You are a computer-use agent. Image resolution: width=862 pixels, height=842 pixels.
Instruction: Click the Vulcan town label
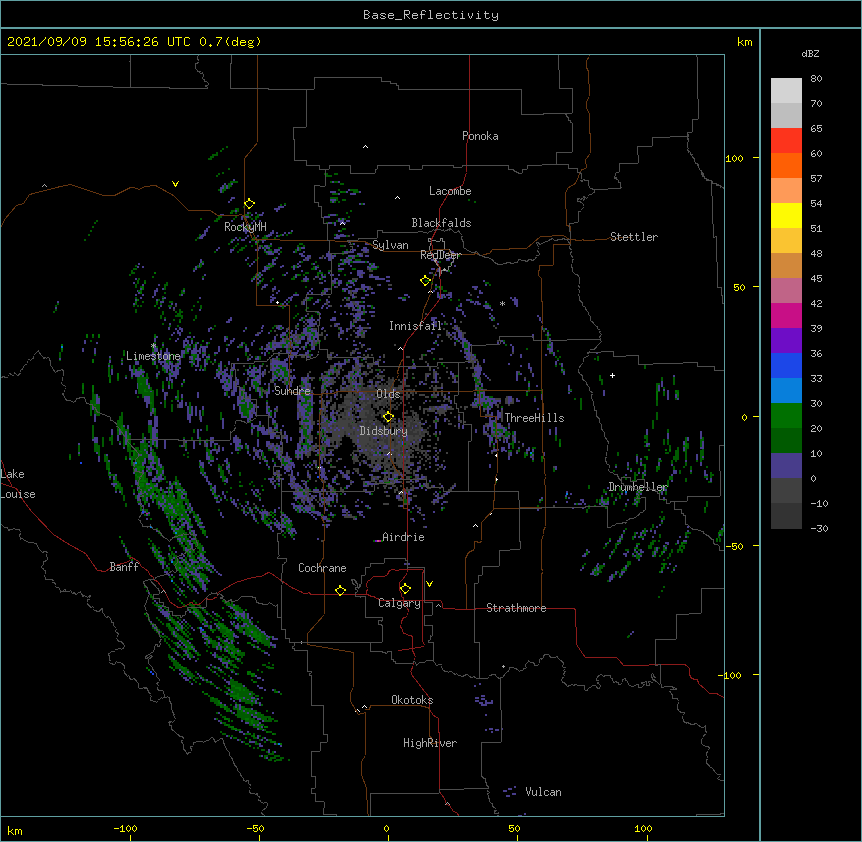(x=543, y=792)
